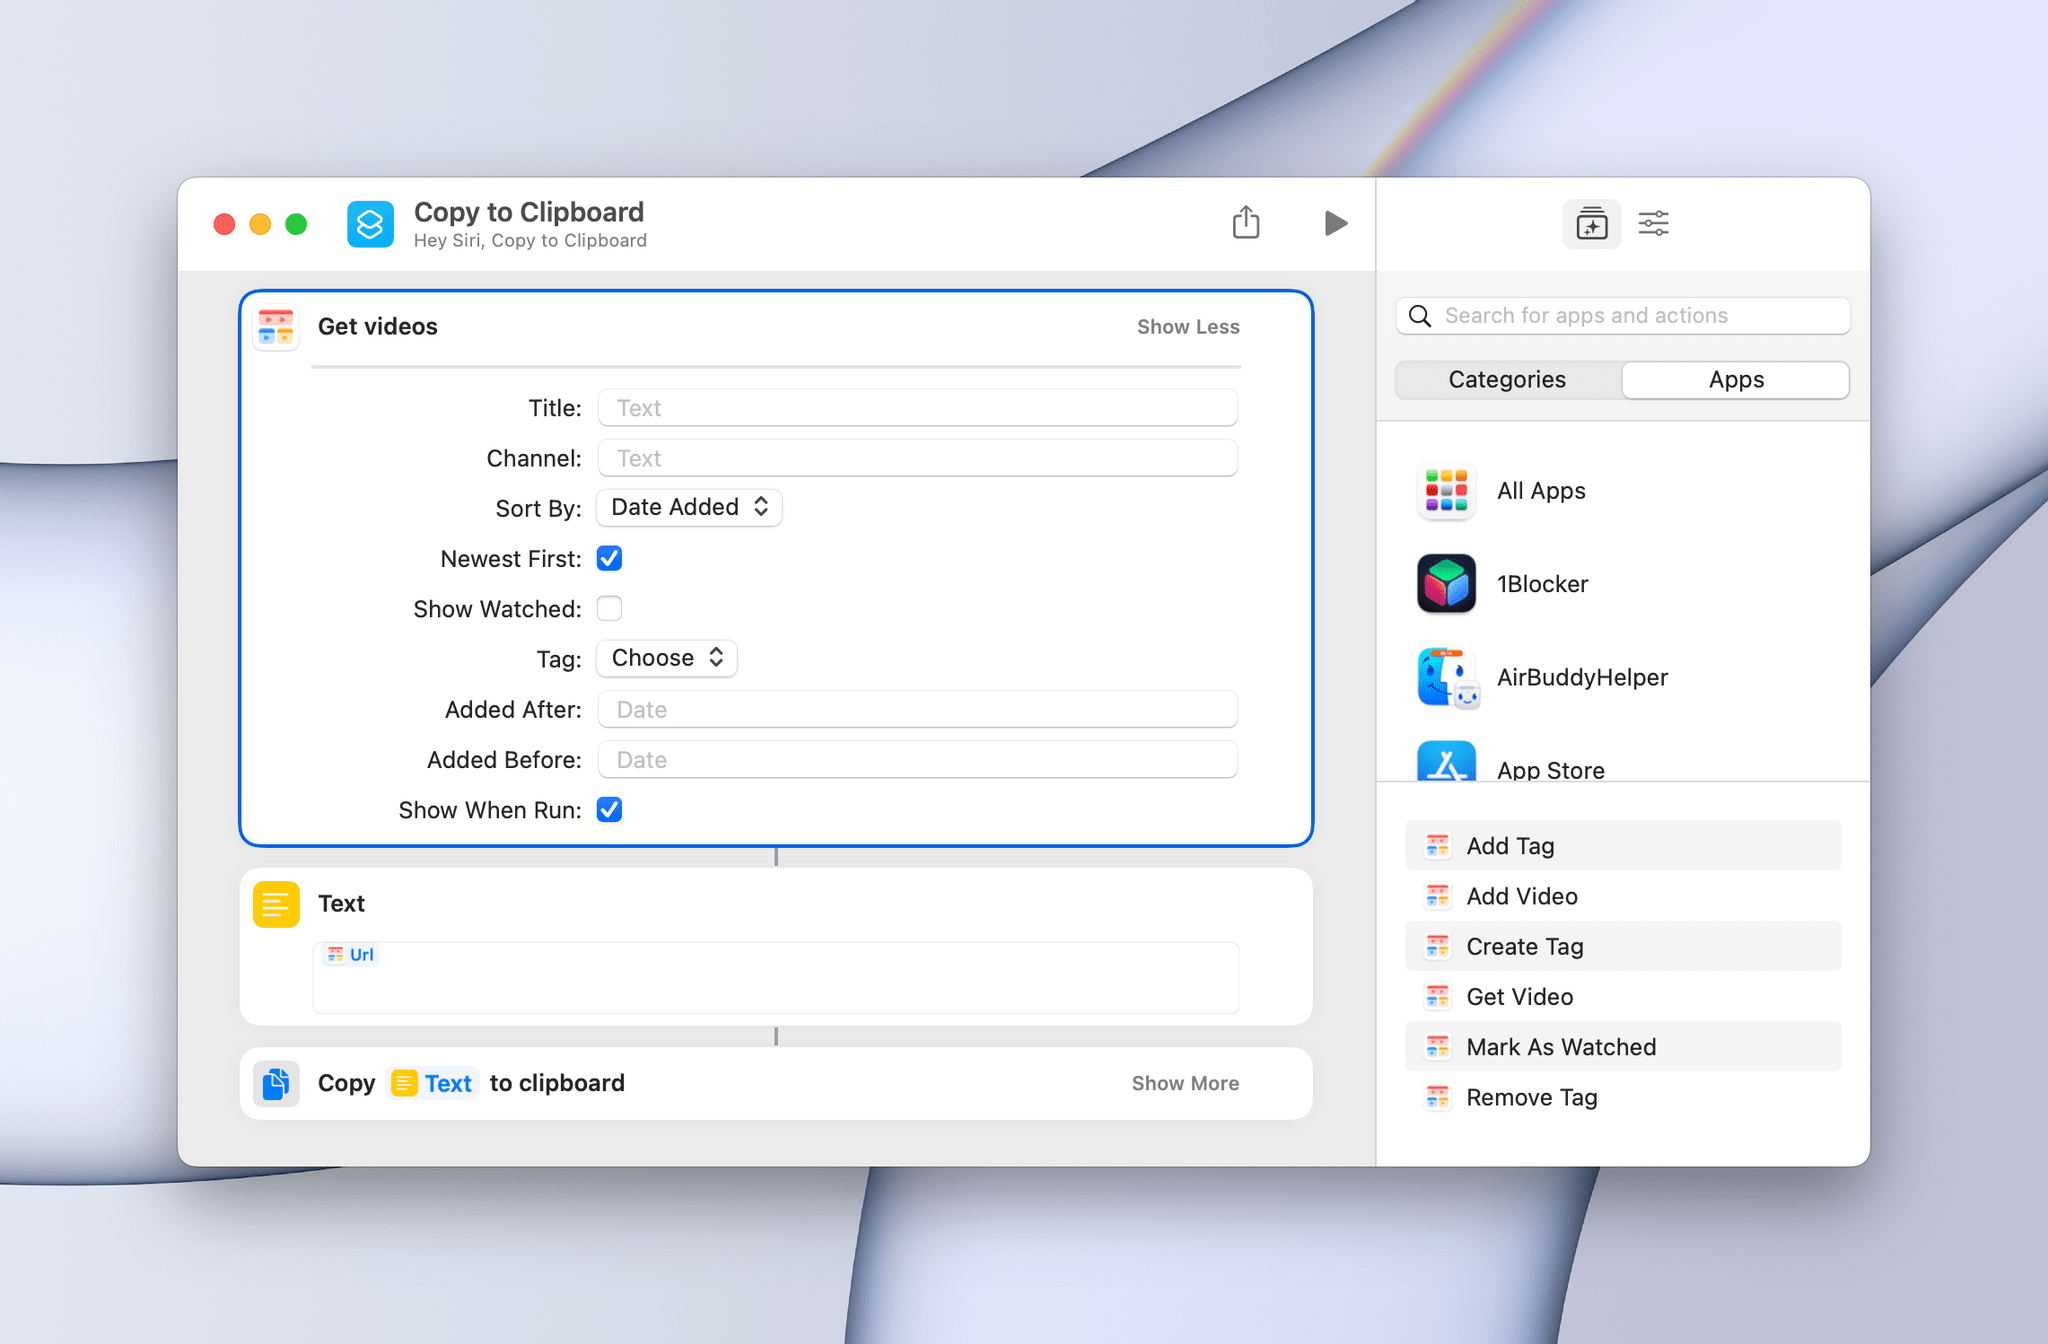Enable the Show Watched checkbox
This screenshot has height=1344, width=2048.
pos(610,608)
